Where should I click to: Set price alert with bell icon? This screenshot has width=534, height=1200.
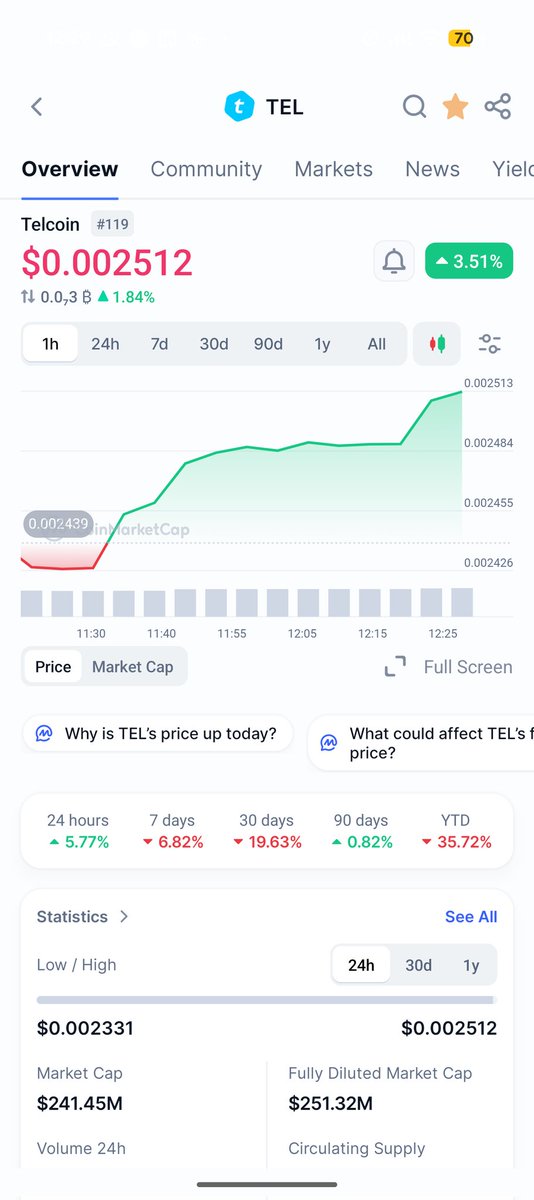coord(394,262)
